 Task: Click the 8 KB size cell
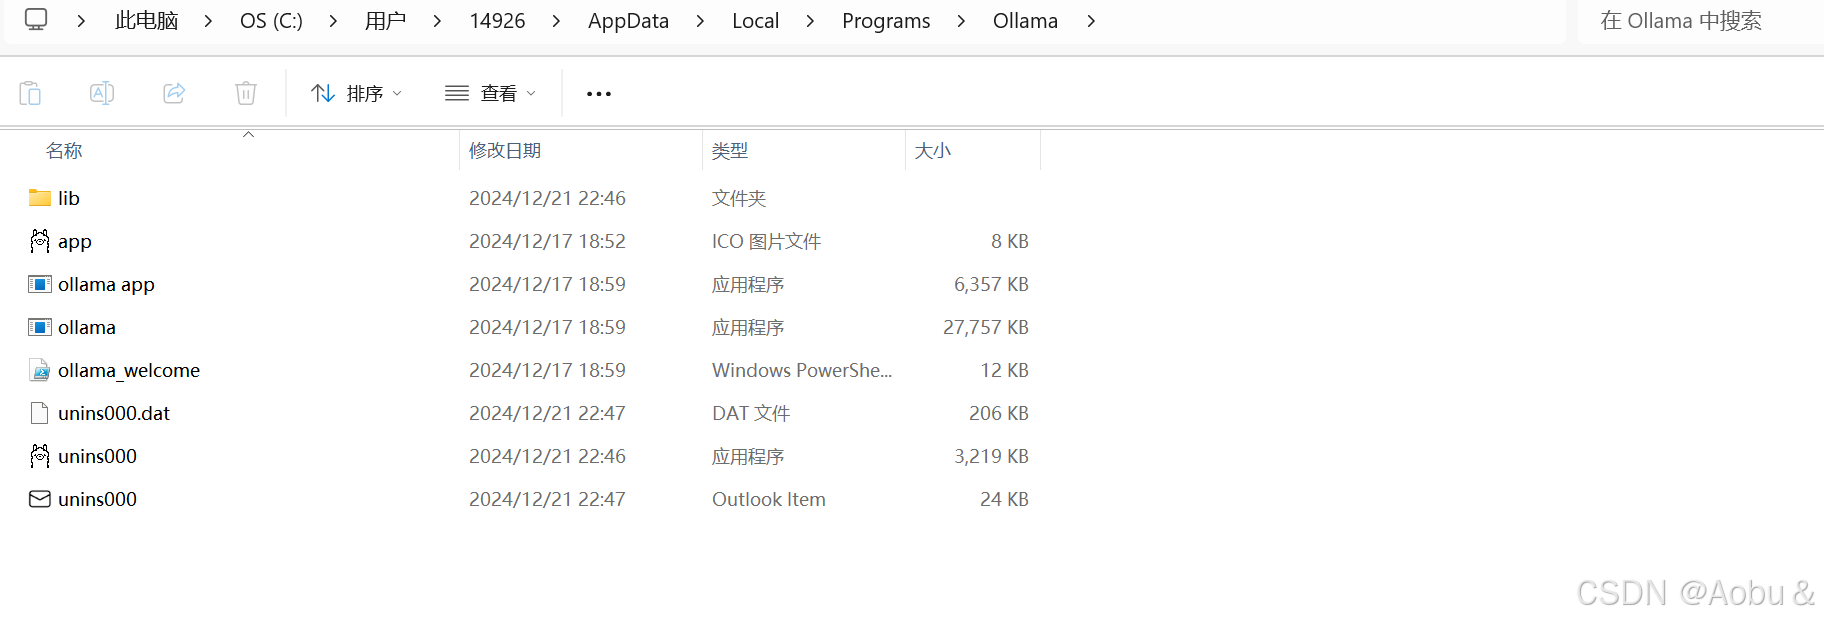pos(1010,241)
